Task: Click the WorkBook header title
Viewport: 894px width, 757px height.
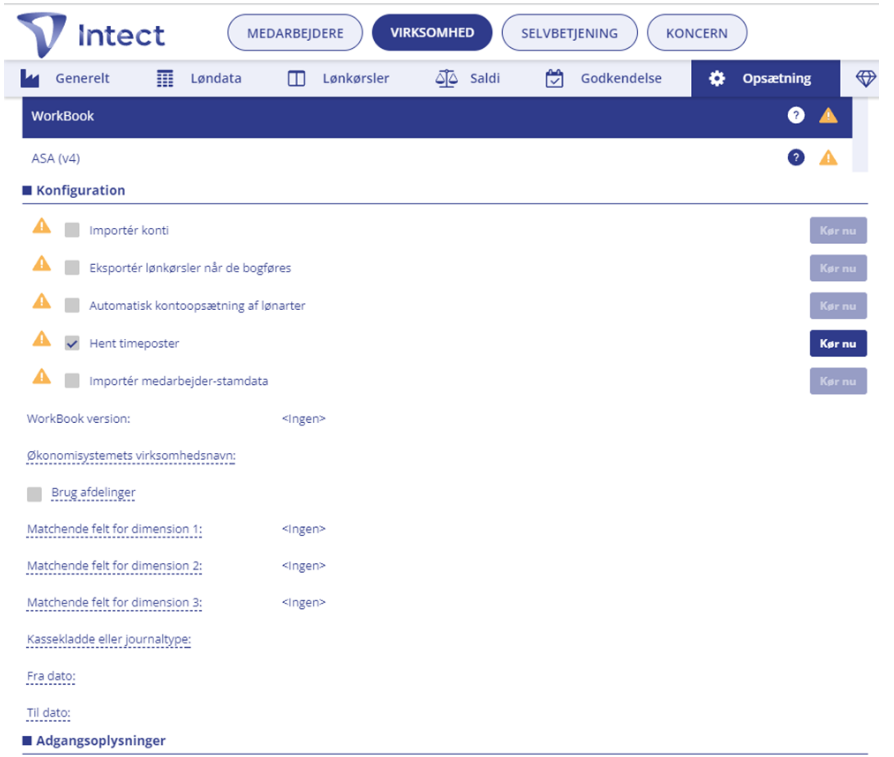Action: coord(63,116)
